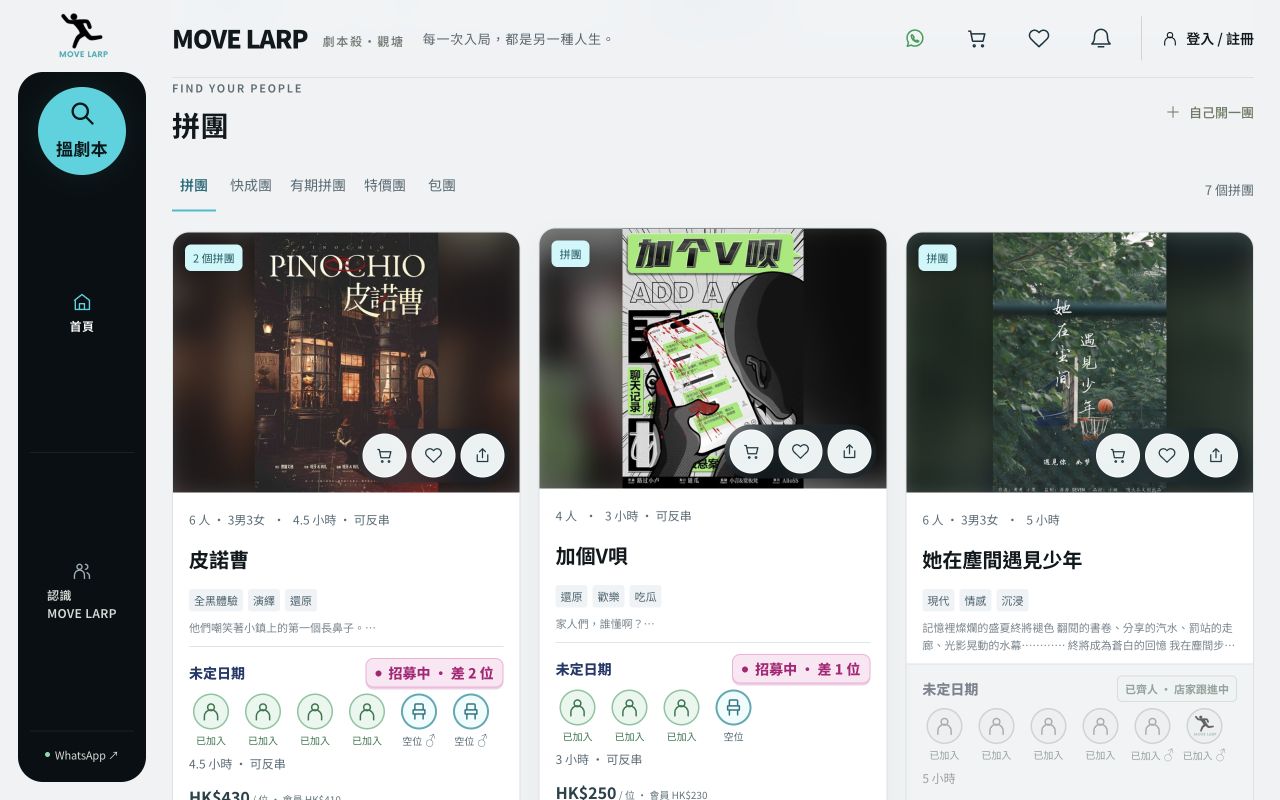This screenshot has width=1280, height=800.
Task: Open the 搵劇本 search circle
Action: 82,131
